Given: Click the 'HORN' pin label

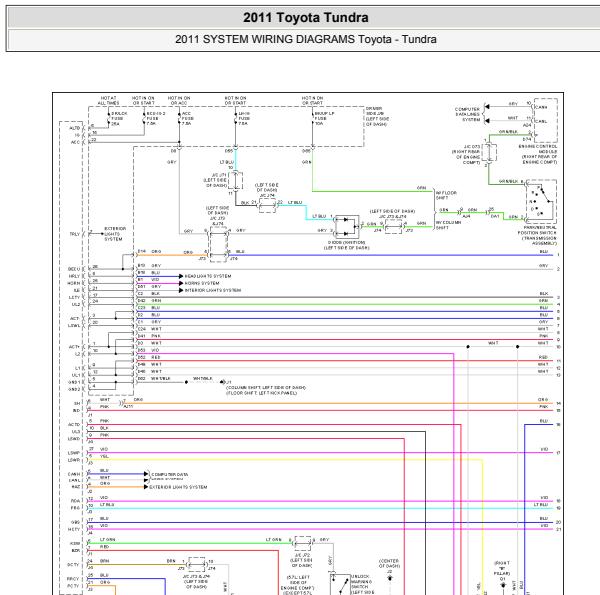Looking at the screenshot, I should click(x=74, y=283).
